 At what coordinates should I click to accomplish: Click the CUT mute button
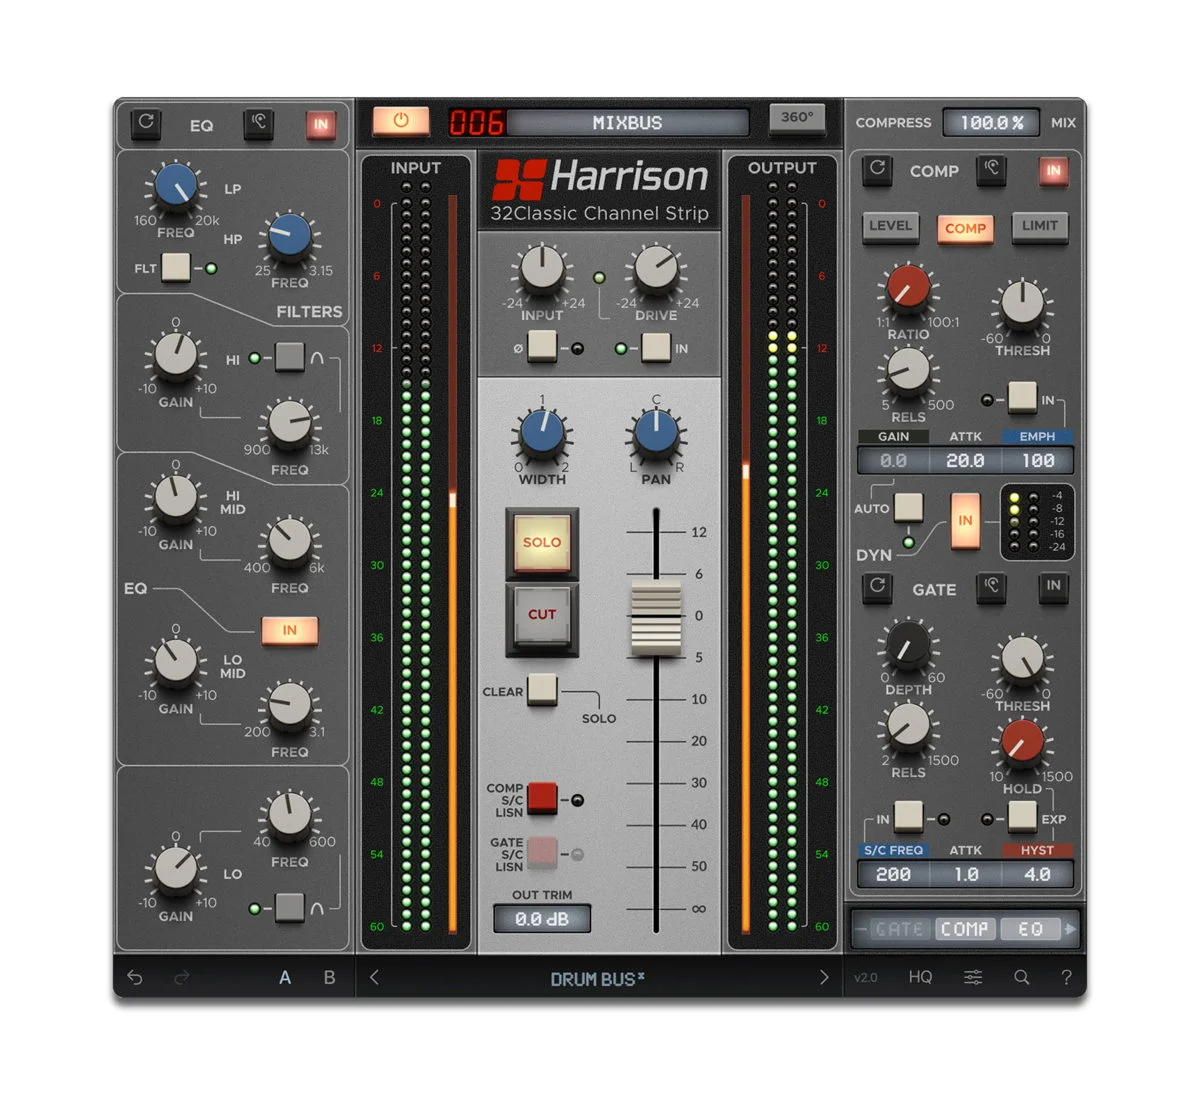(542, 615)
